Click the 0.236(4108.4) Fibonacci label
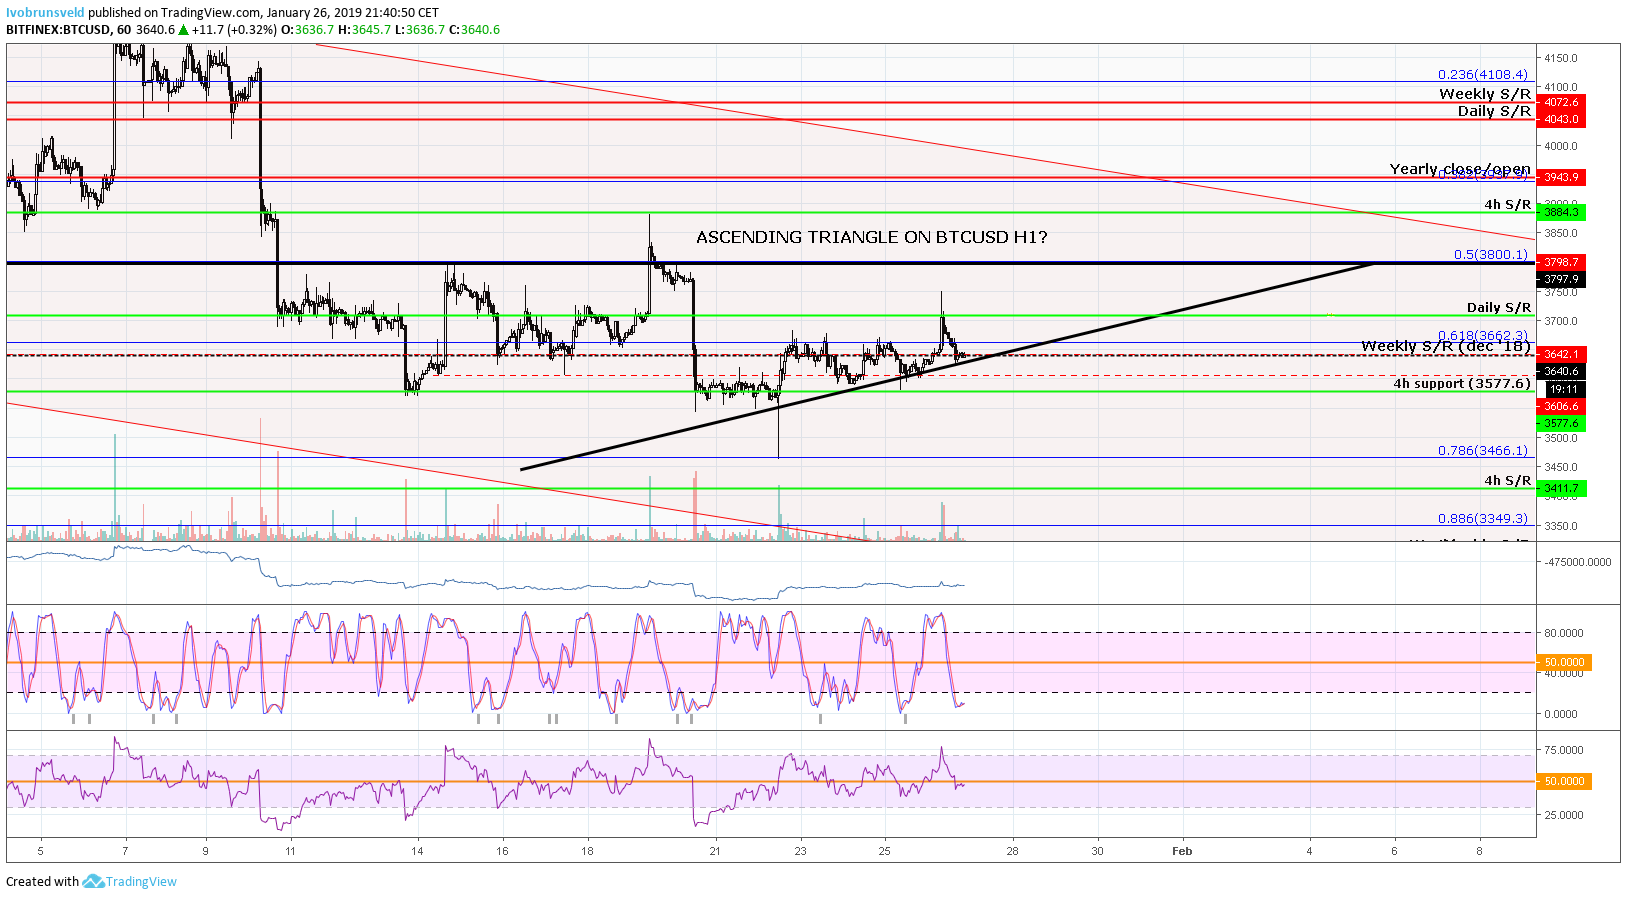This screenshot has width=1627, height=899. point(1483,75)
